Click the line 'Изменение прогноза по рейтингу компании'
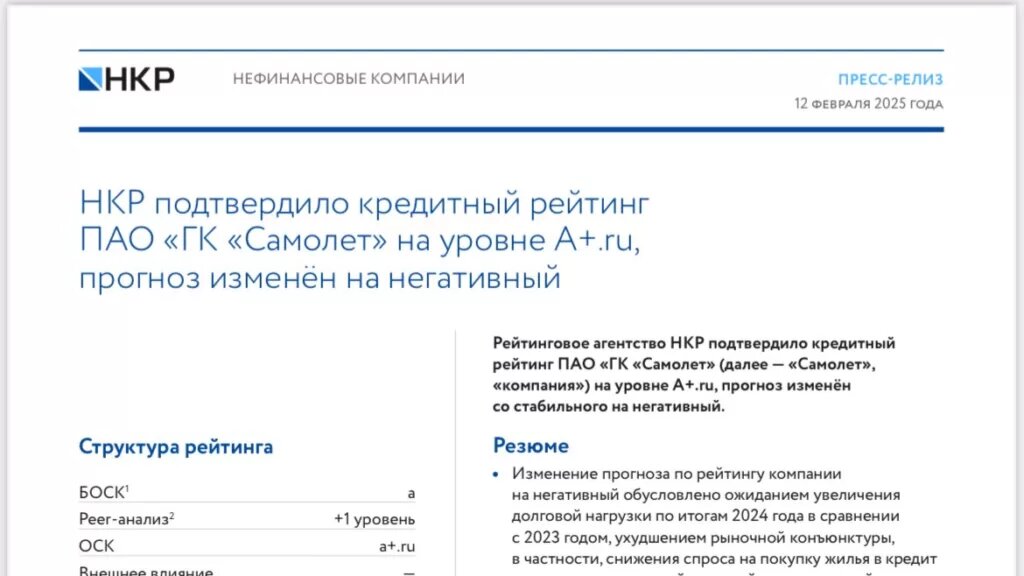1024x576 pixels. coord(677,473)
